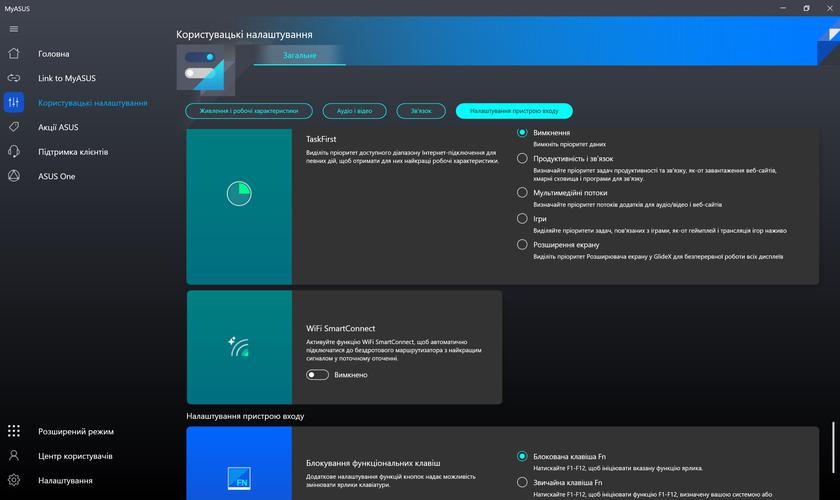Open Центр користувачів profile icon
Image resolution: width=840 pixels, height=500 pixels.
pos(14,456)
